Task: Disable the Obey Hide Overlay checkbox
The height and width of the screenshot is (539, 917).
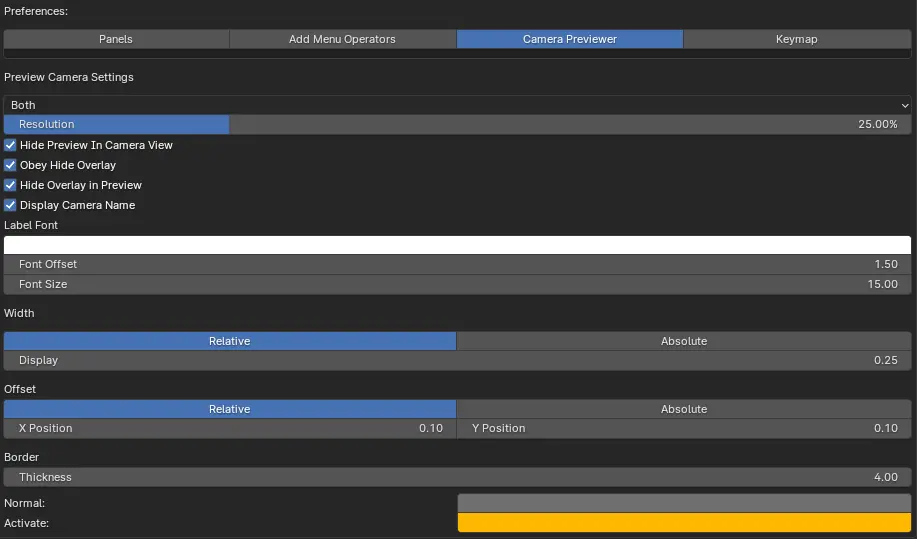Action: tap(11, 165)
